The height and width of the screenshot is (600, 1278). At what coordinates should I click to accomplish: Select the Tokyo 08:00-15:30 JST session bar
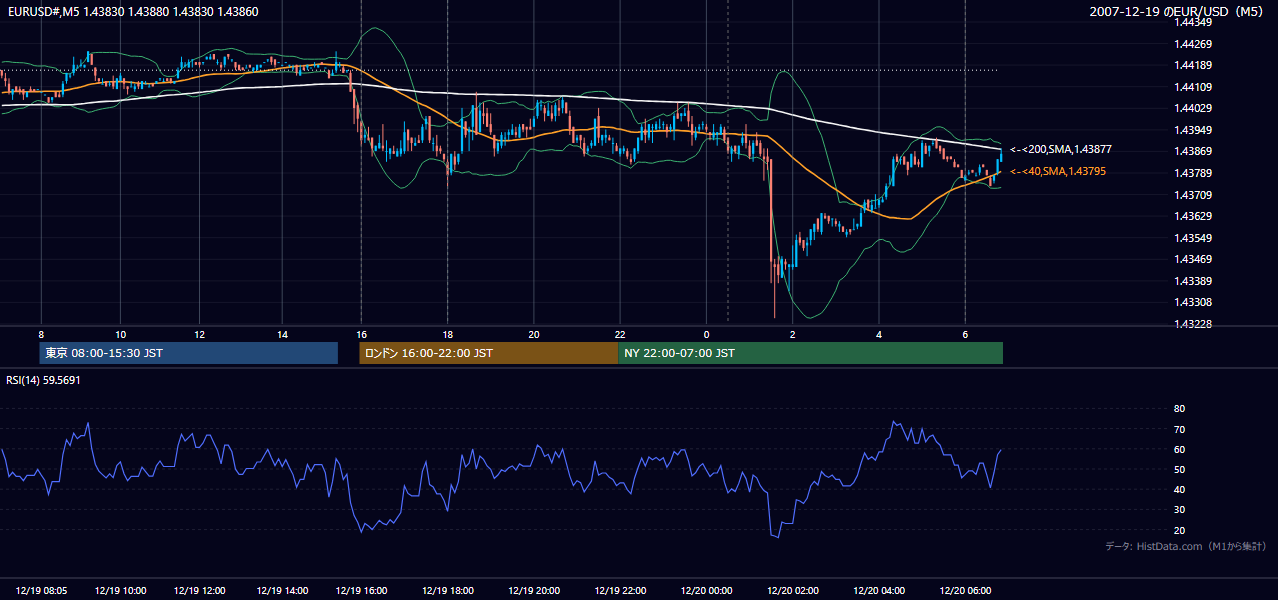point(188,353)
